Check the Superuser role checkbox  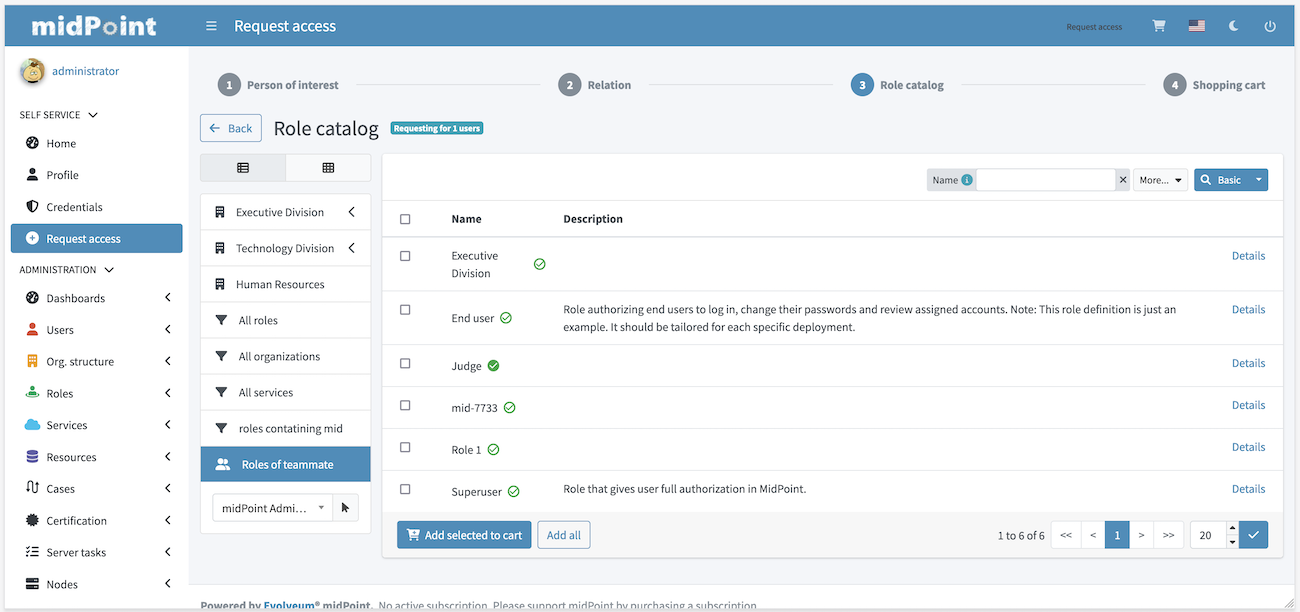[405, 489]
